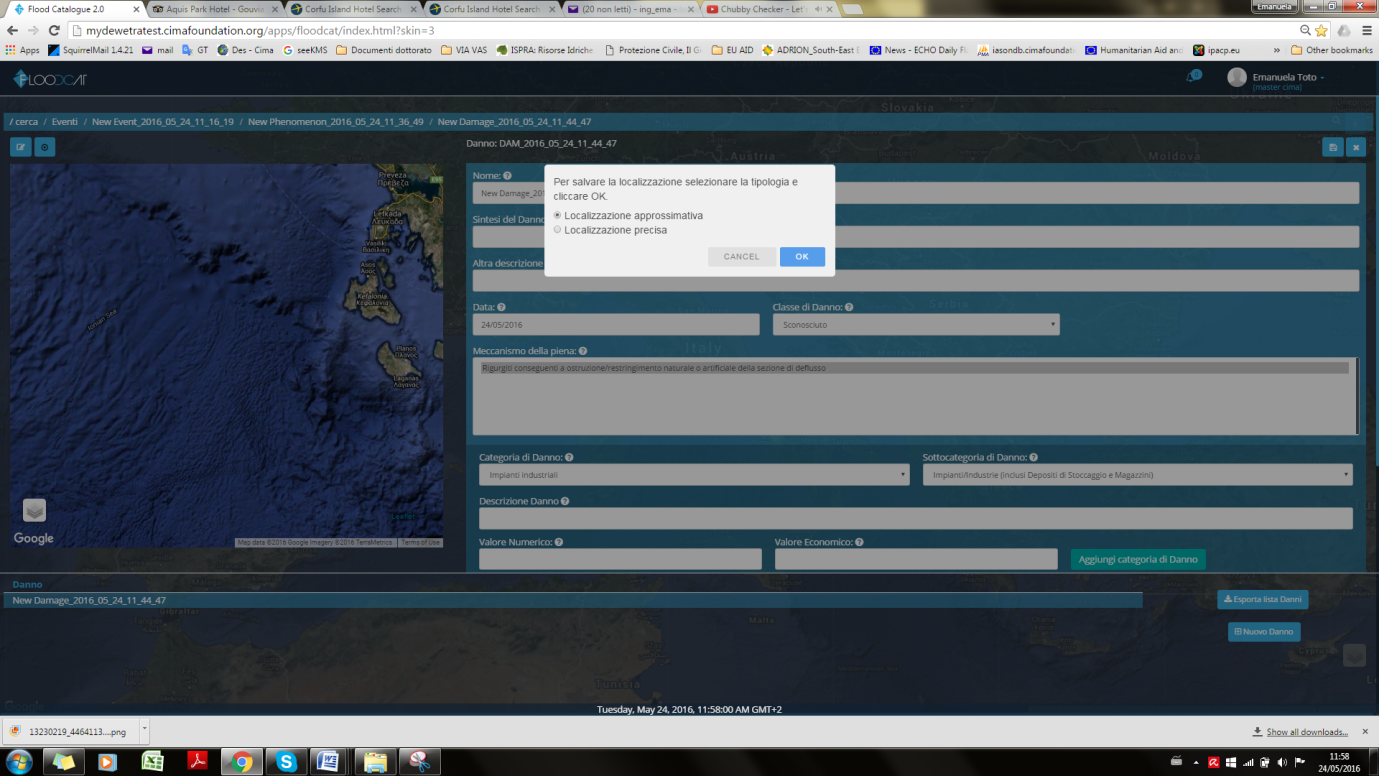Open the 'Other bookmarks' folder
Screen dimensions: 1379x776
point(1332,50)
